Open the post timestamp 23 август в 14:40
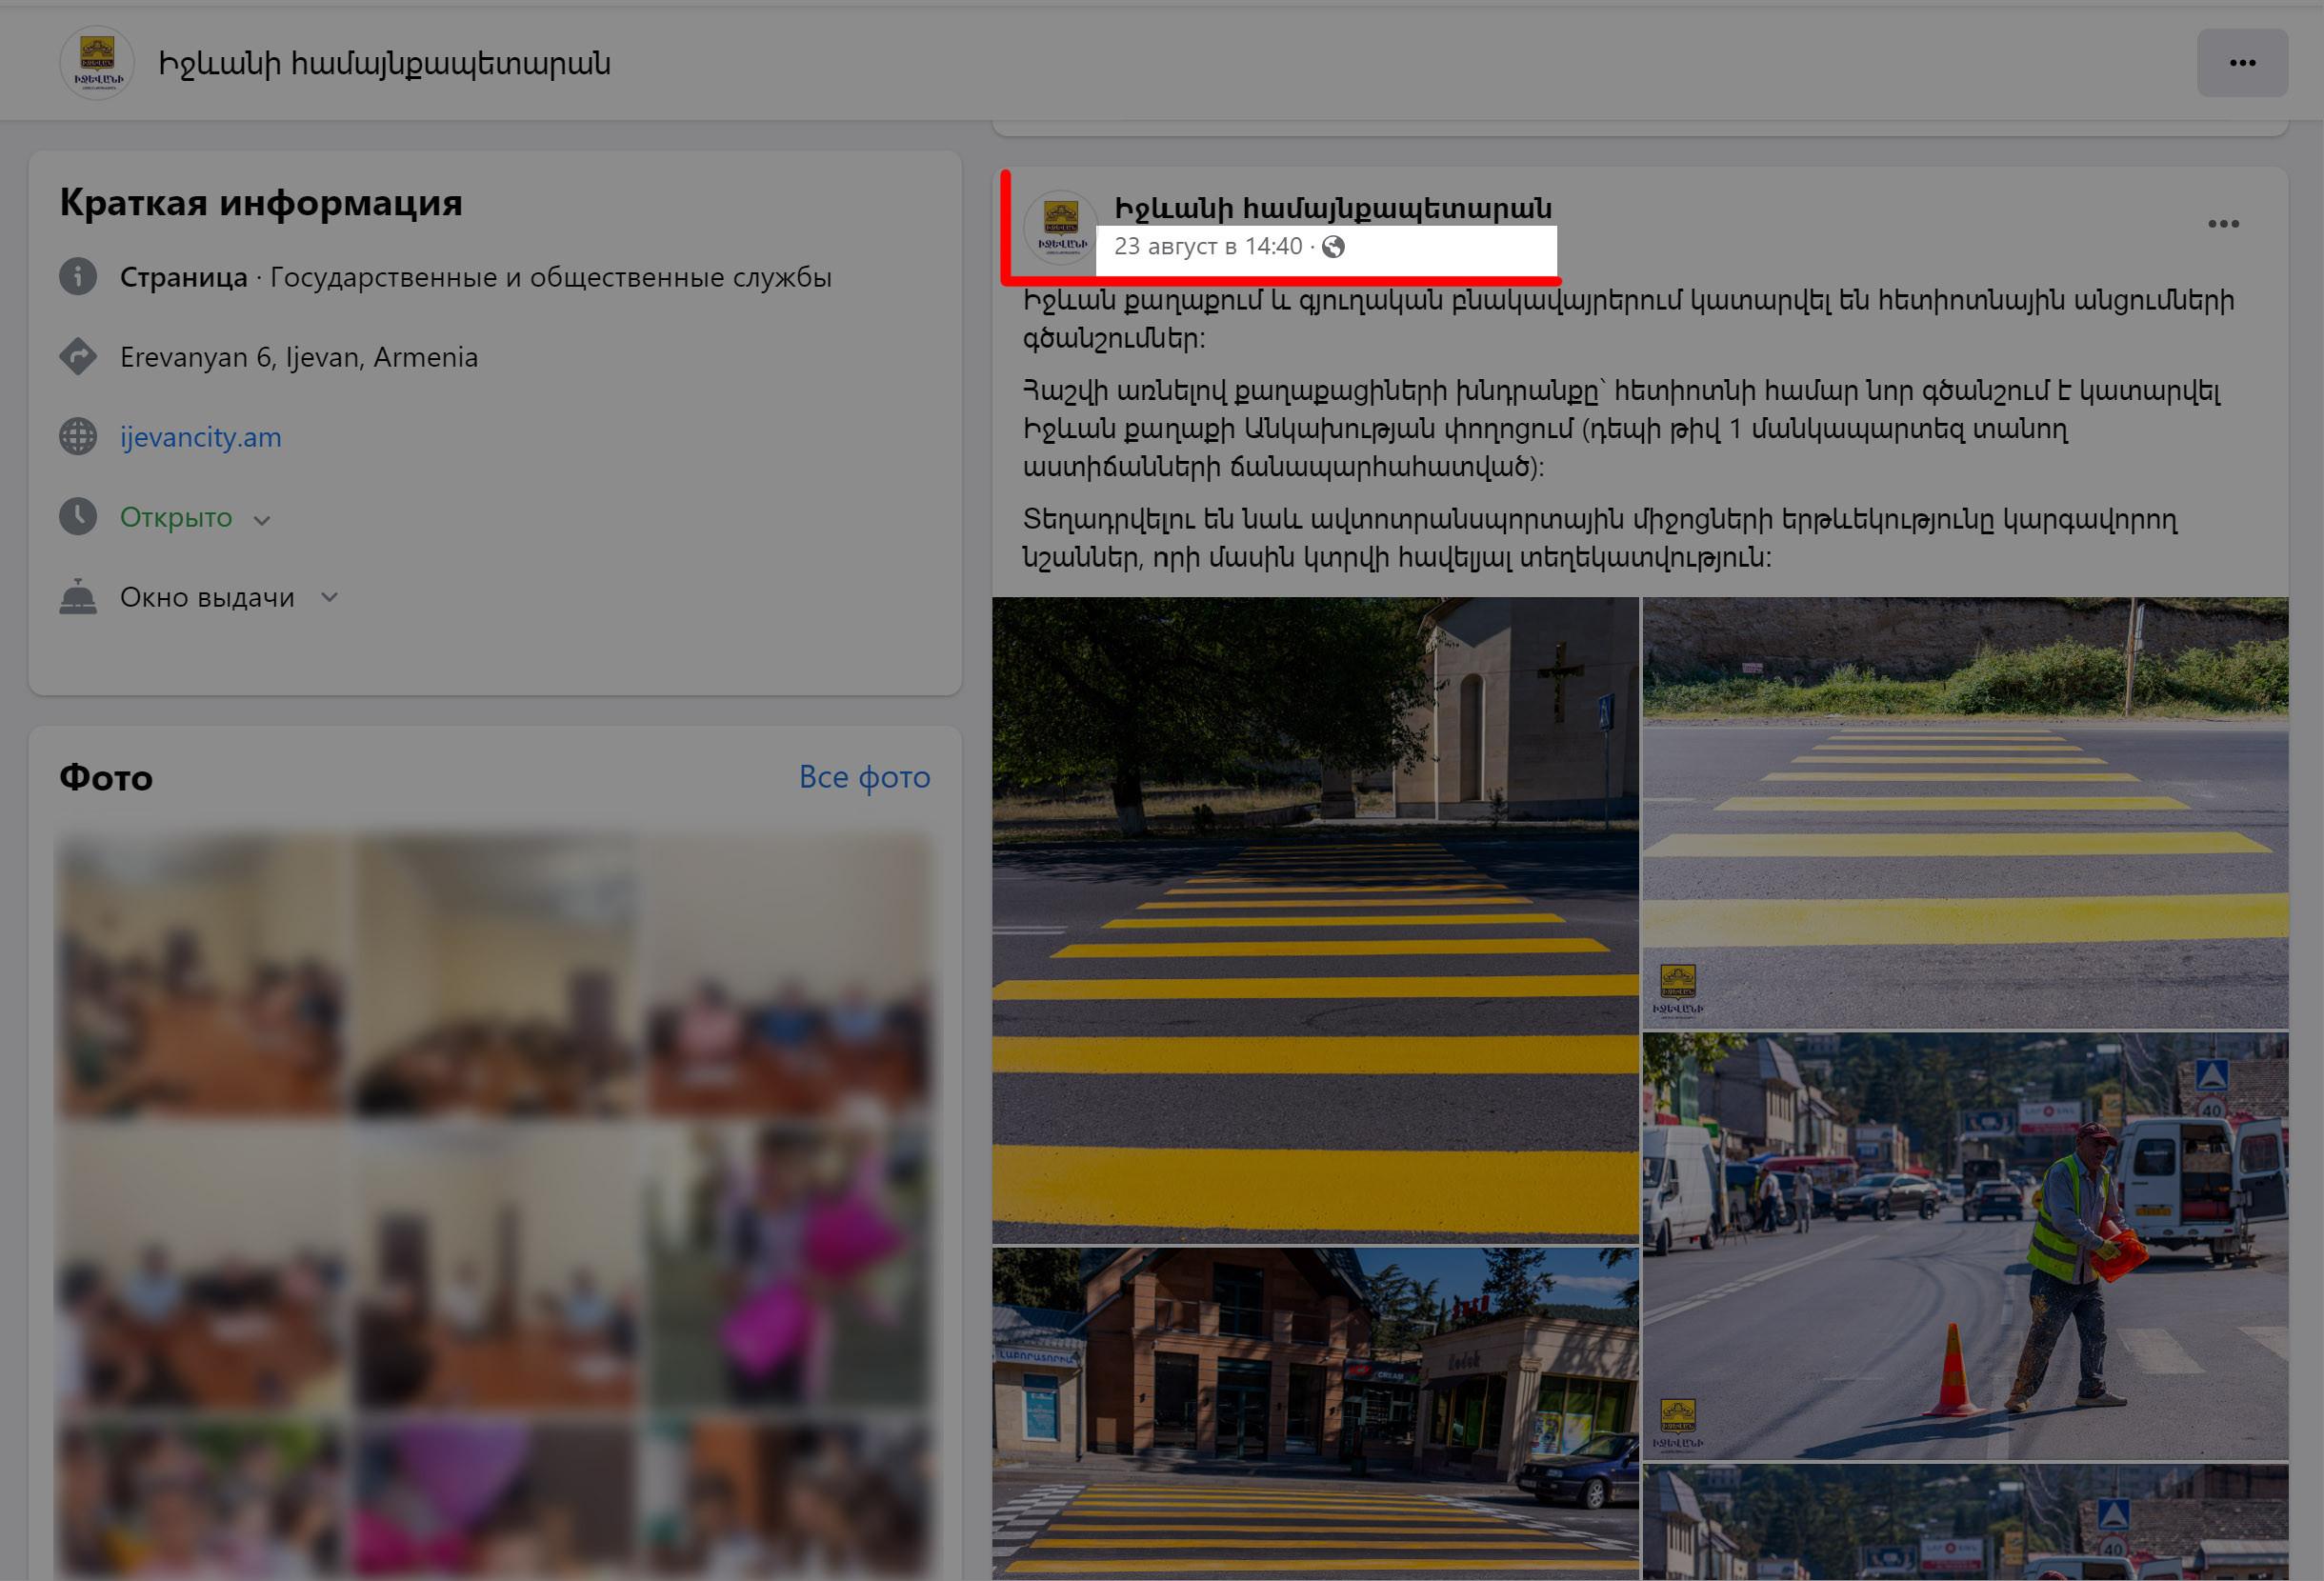 [x=1208, y=246]
